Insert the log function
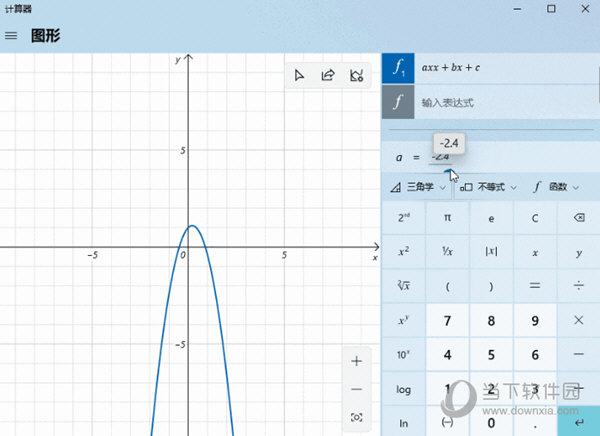 point(404,389)
